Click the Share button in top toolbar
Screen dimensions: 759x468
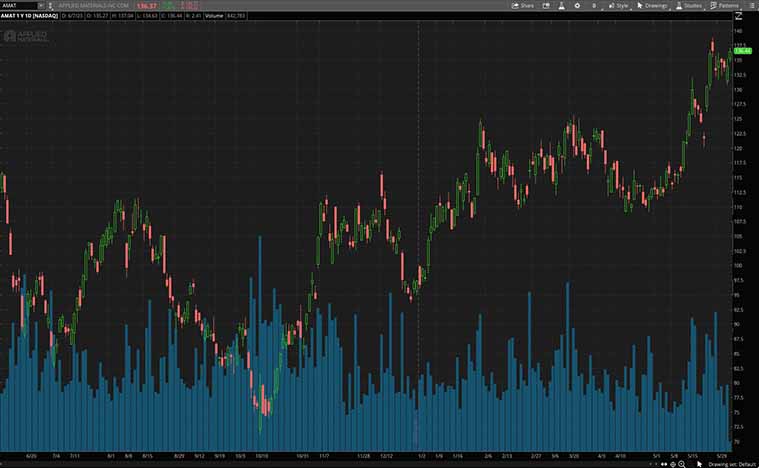click(x=523, y=5)
